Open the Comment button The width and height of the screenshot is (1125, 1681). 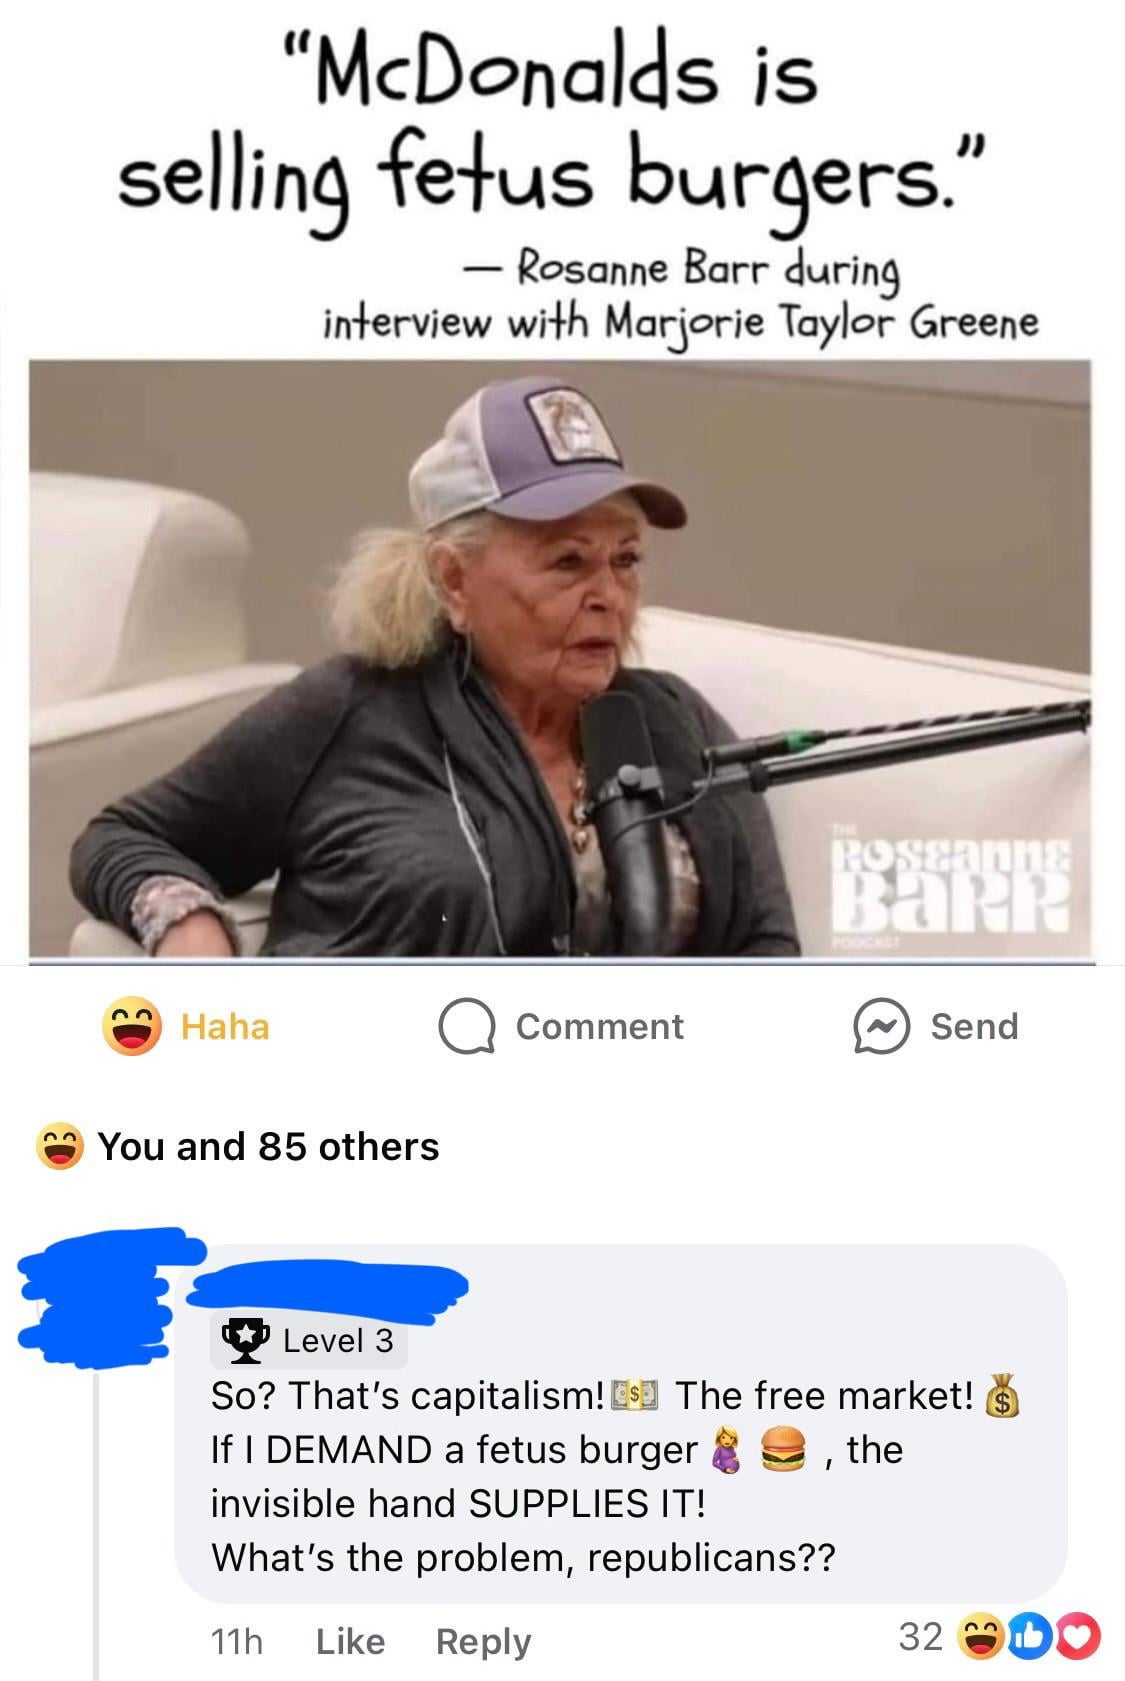click(x=563, y=1027)
